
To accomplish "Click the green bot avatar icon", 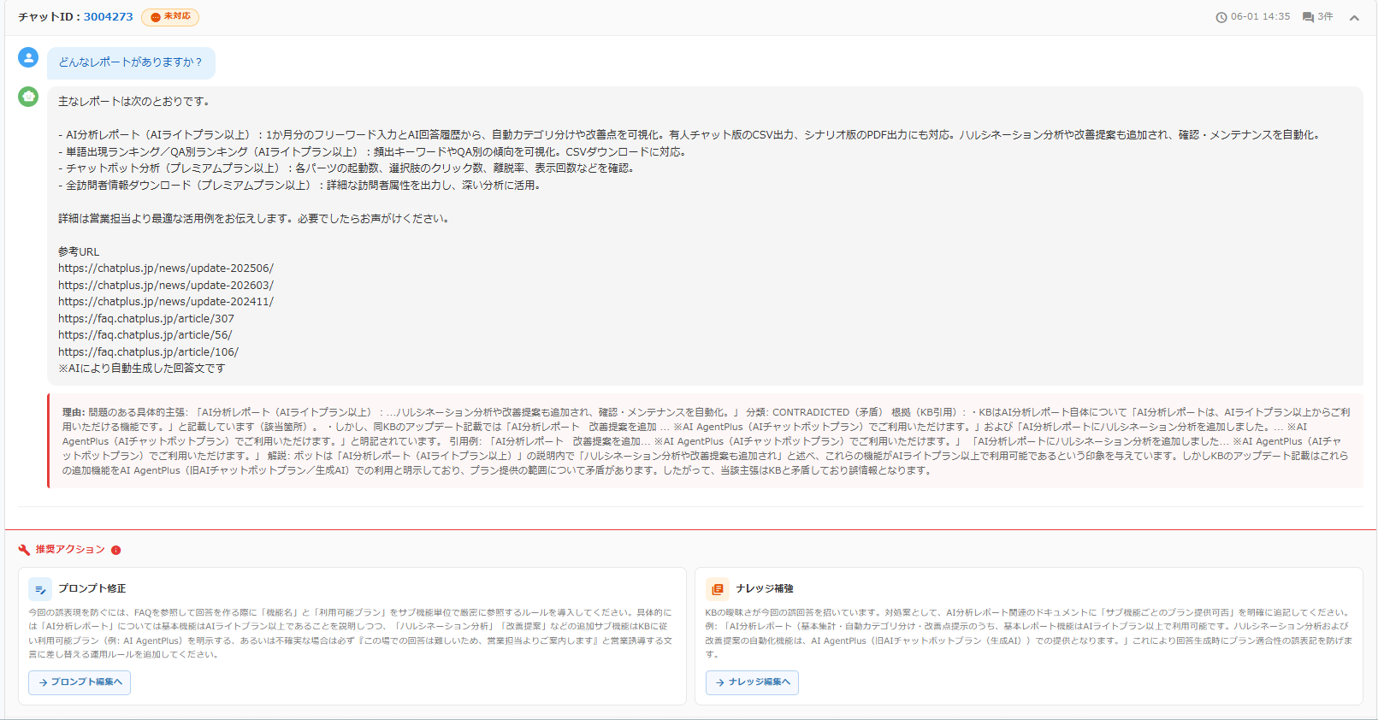I will pos(28,96).
